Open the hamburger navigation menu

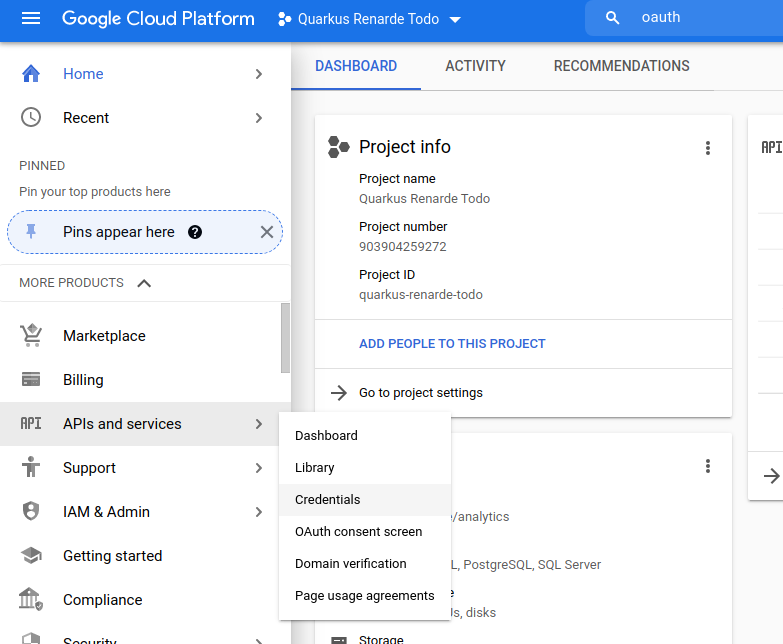pos(31,18)
